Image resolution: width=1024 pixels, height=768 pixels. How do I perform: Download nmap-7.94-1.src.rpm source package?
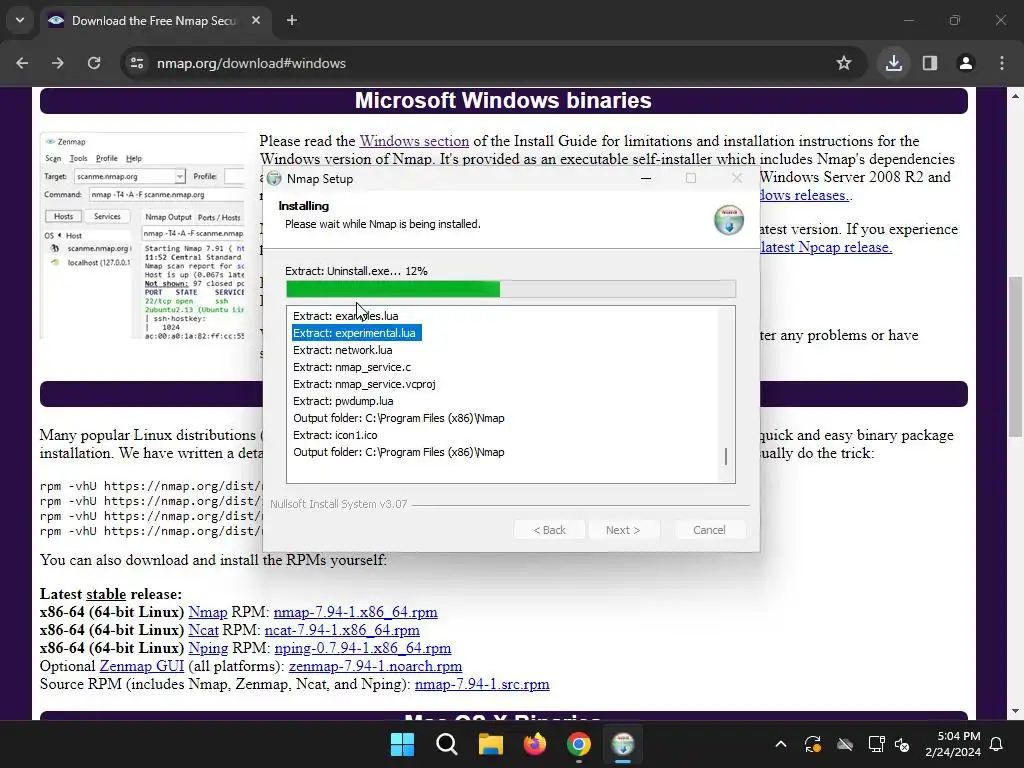pyautogui.click(x=482, y=684)
